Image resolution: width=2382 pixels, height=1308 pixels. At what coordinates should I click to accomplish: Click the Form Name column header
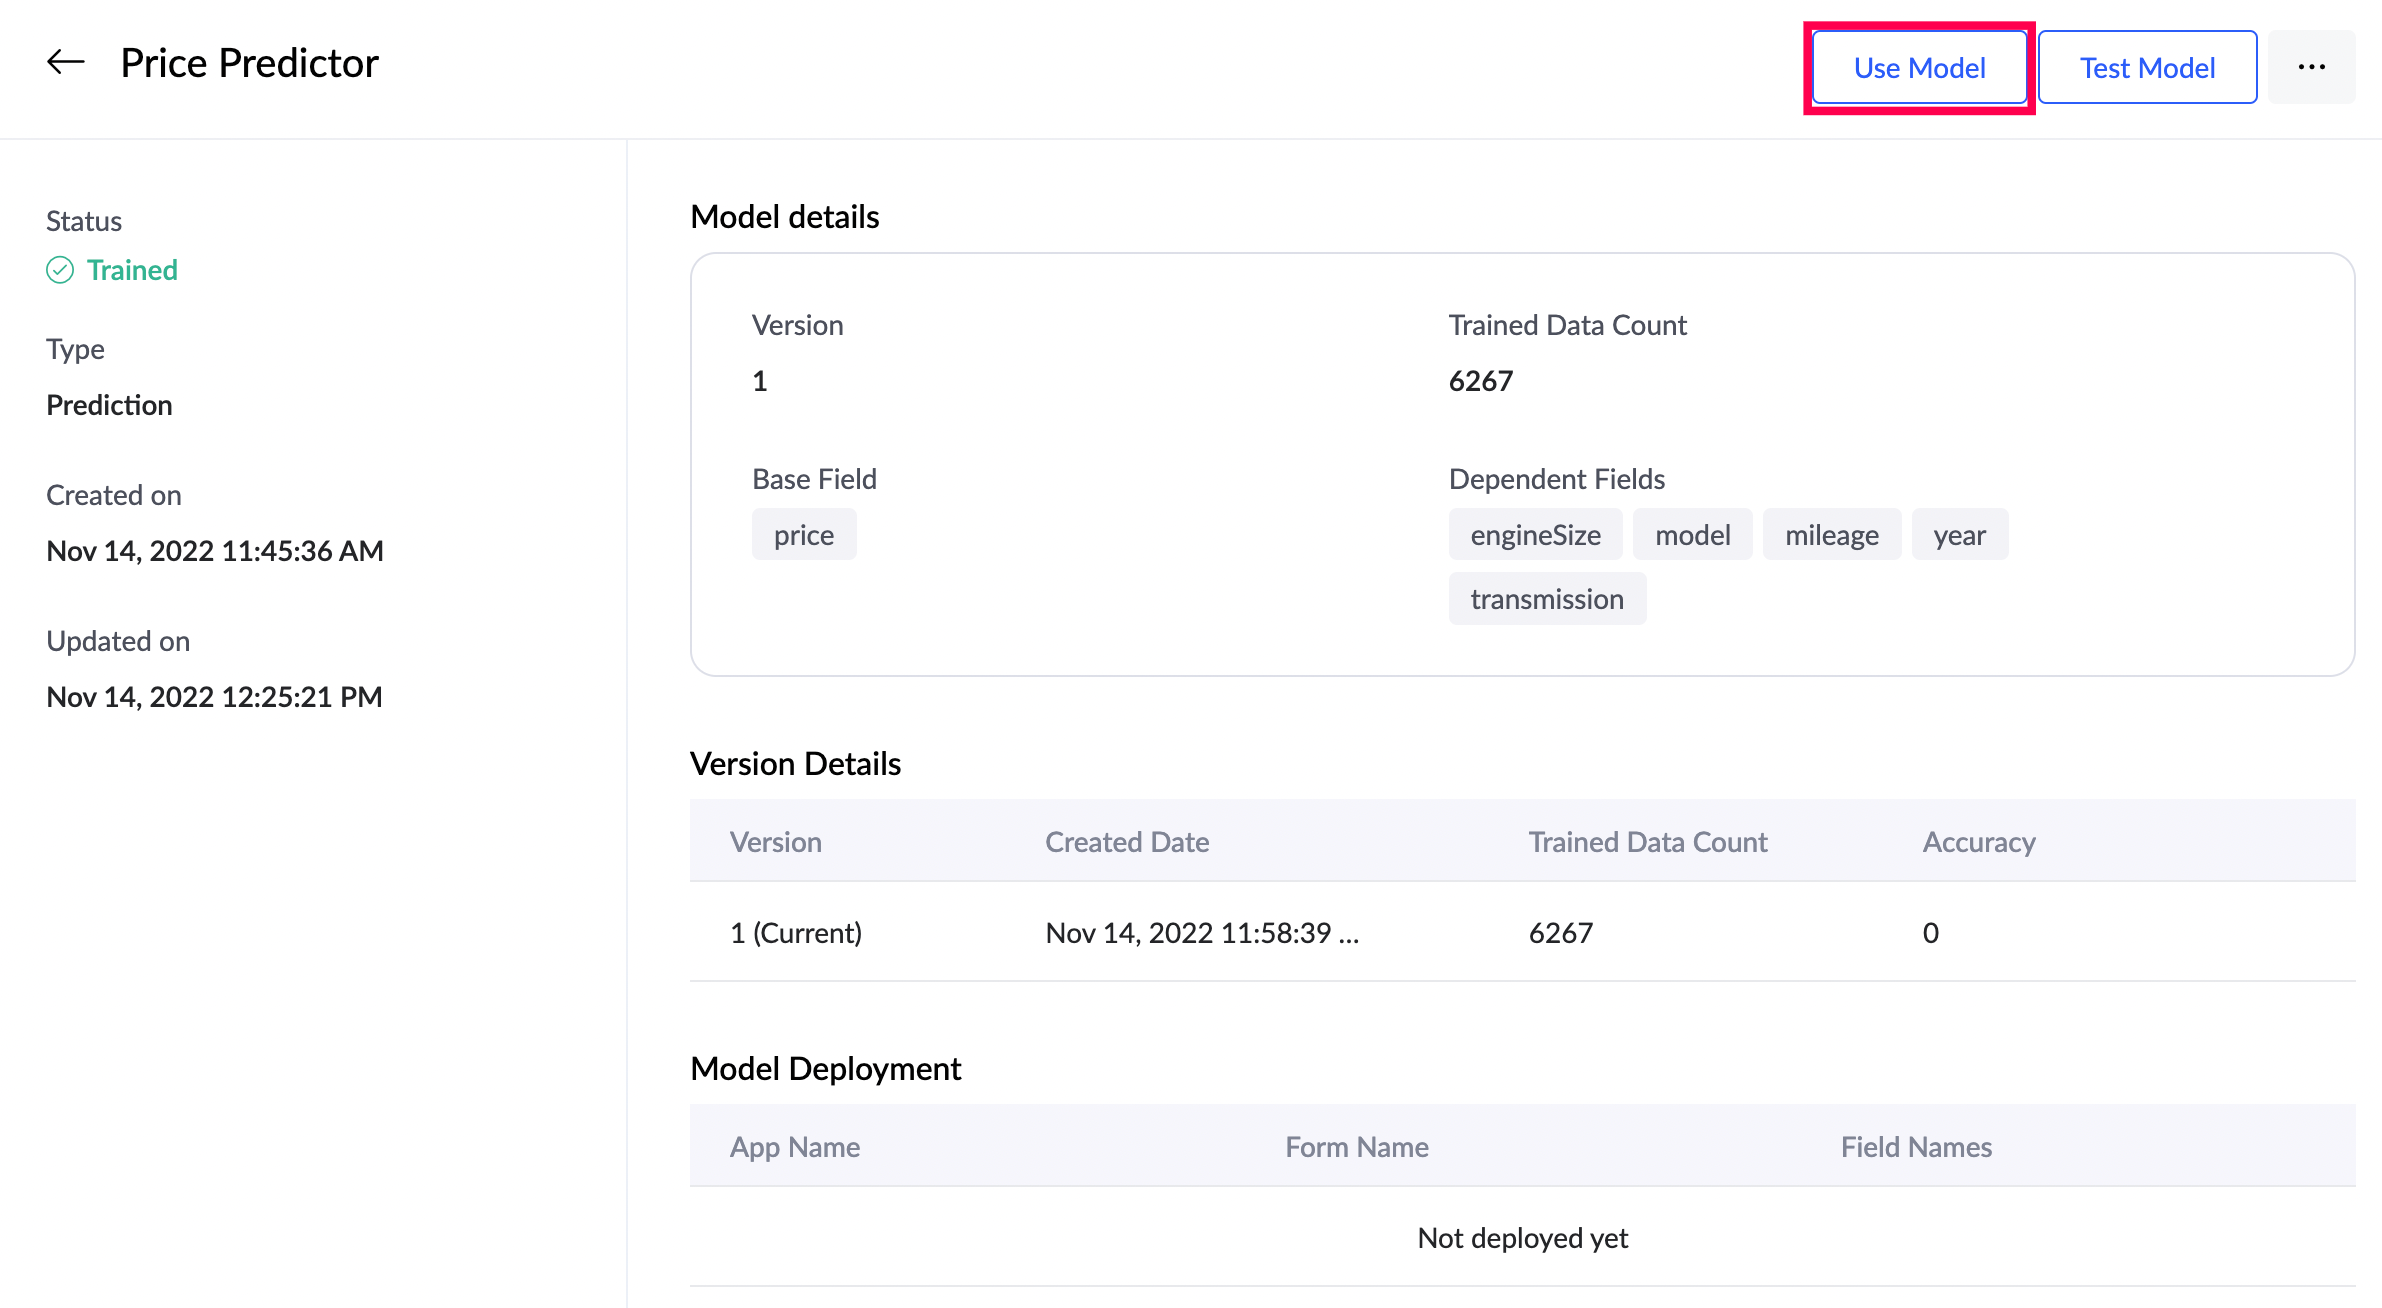(x=1356, y=1147)
